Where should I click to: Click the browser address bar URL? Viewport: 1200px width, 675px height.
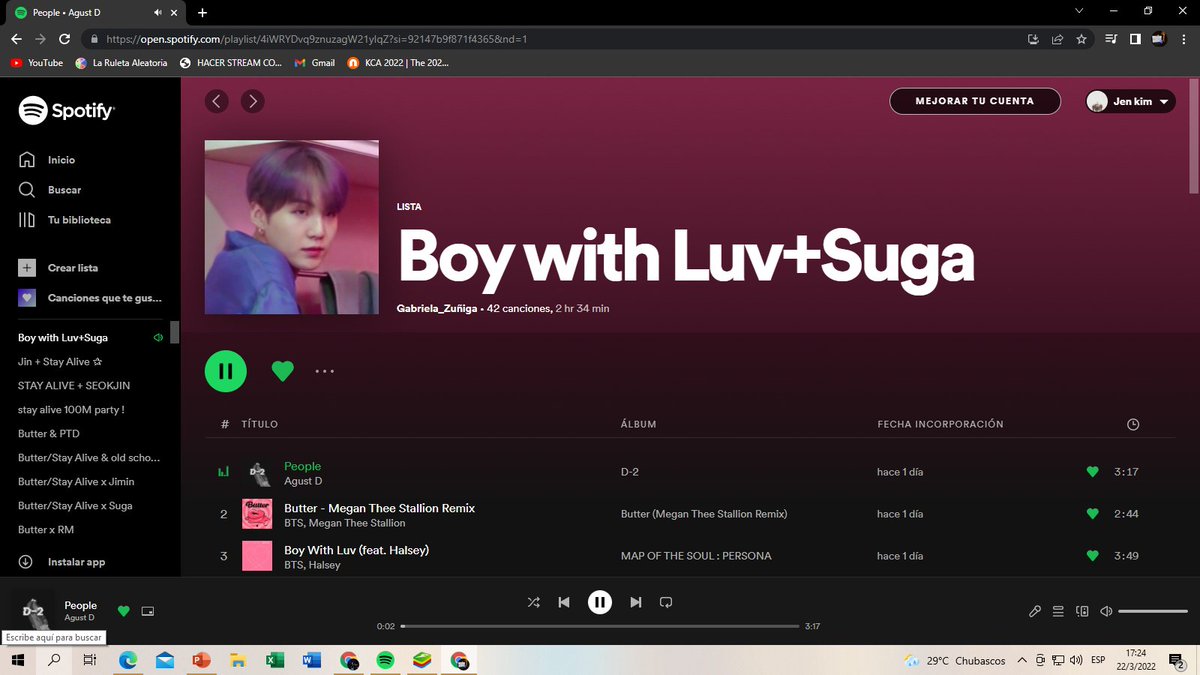pos(315,39)
